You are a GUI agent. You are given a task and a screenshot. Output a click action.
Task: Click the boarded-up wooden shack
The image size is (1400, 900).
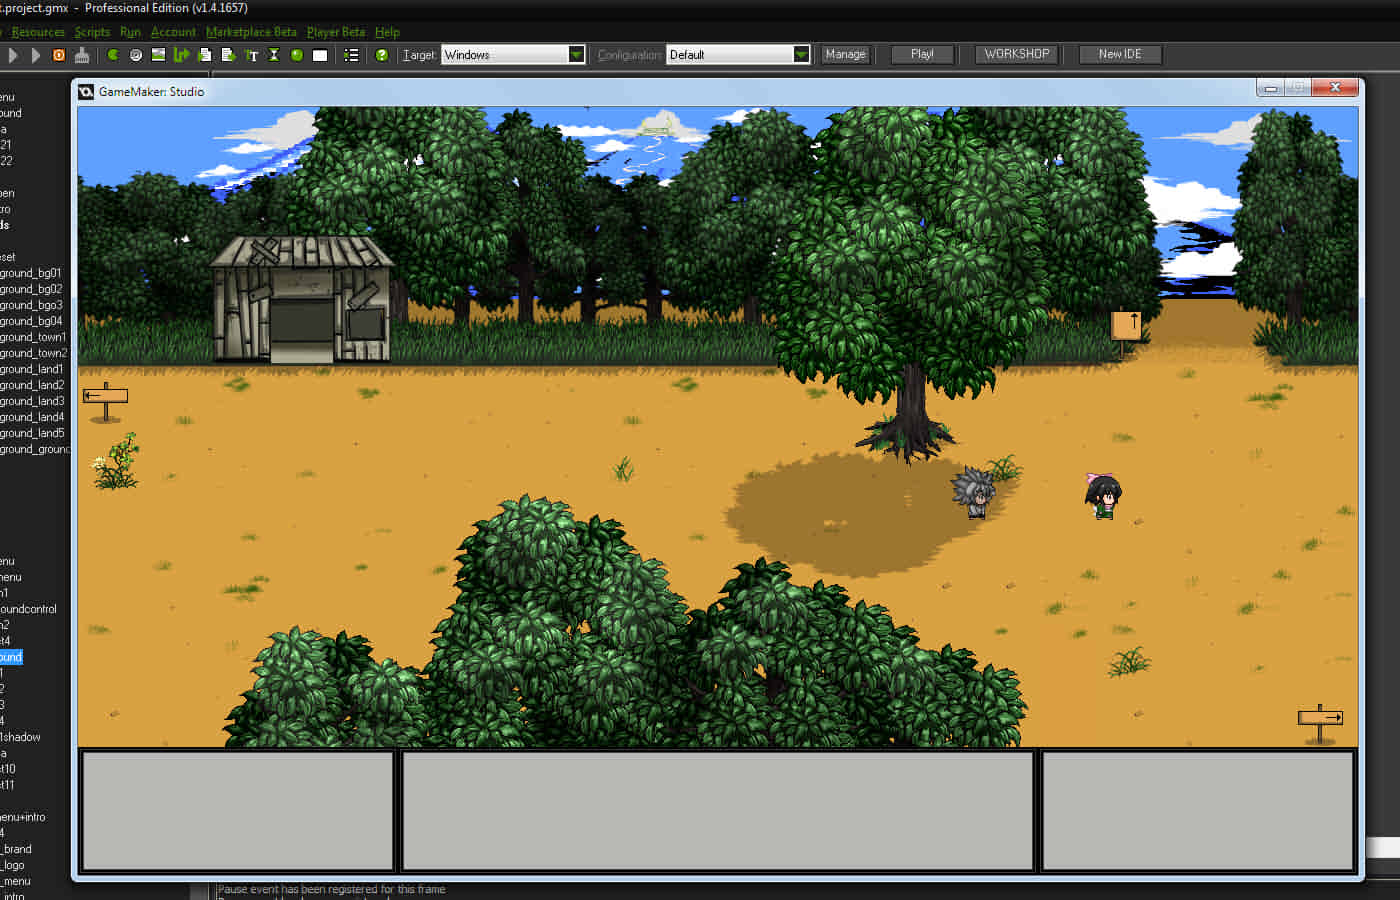pos(302,299)
